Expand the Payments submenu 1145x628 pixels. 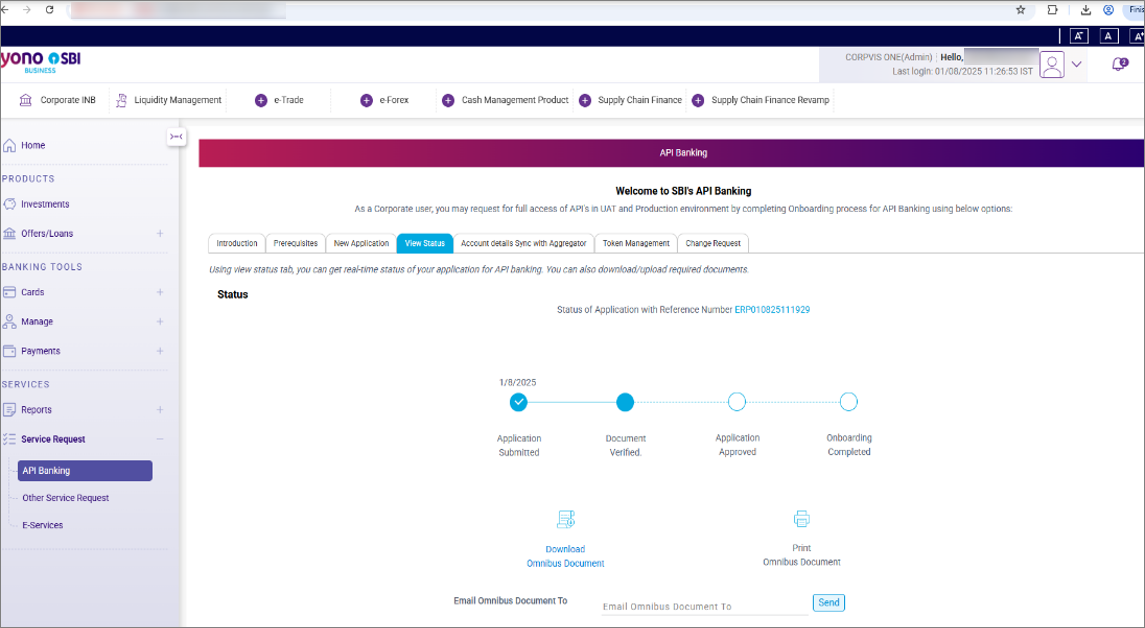tap(160, 351)
